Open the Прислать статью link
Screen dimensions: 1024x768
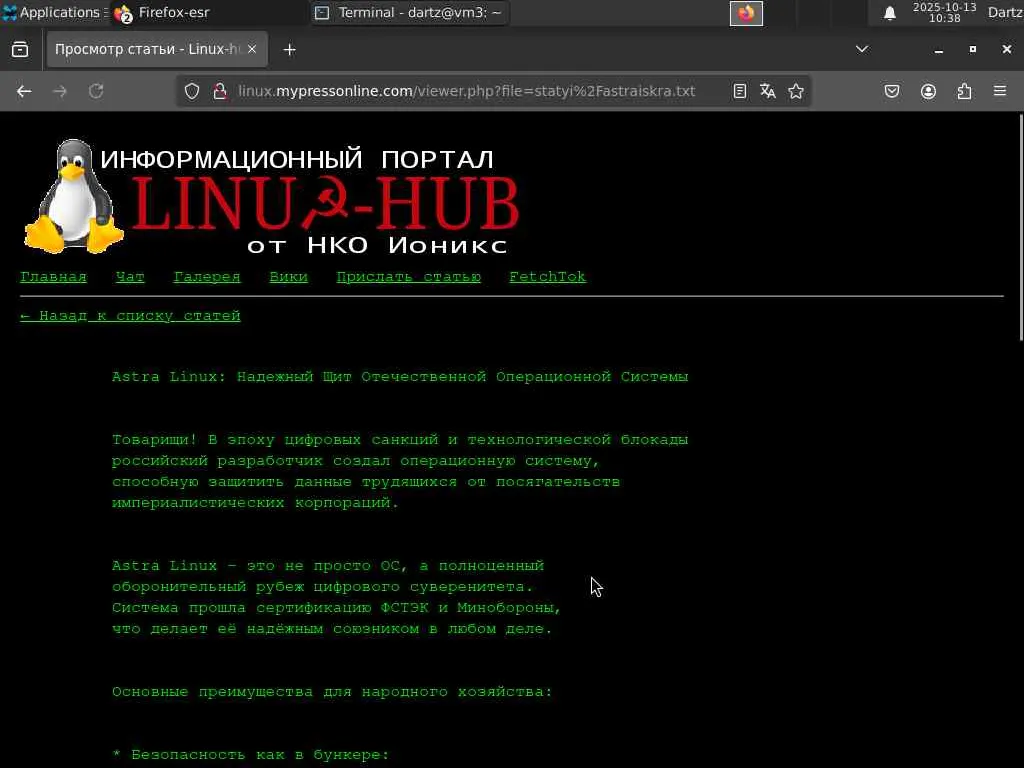409,277
